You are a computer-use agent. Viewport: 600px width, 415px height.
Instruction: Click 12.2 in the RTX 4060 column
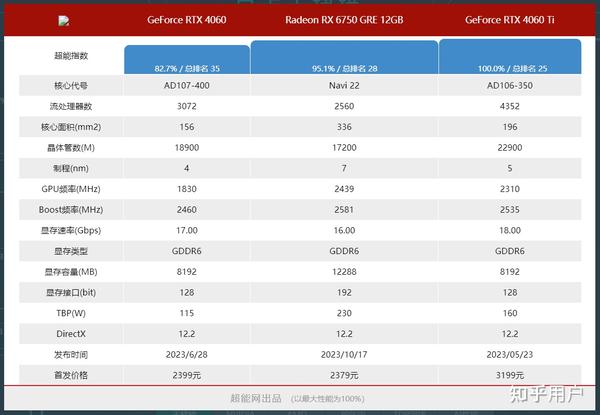187,334
